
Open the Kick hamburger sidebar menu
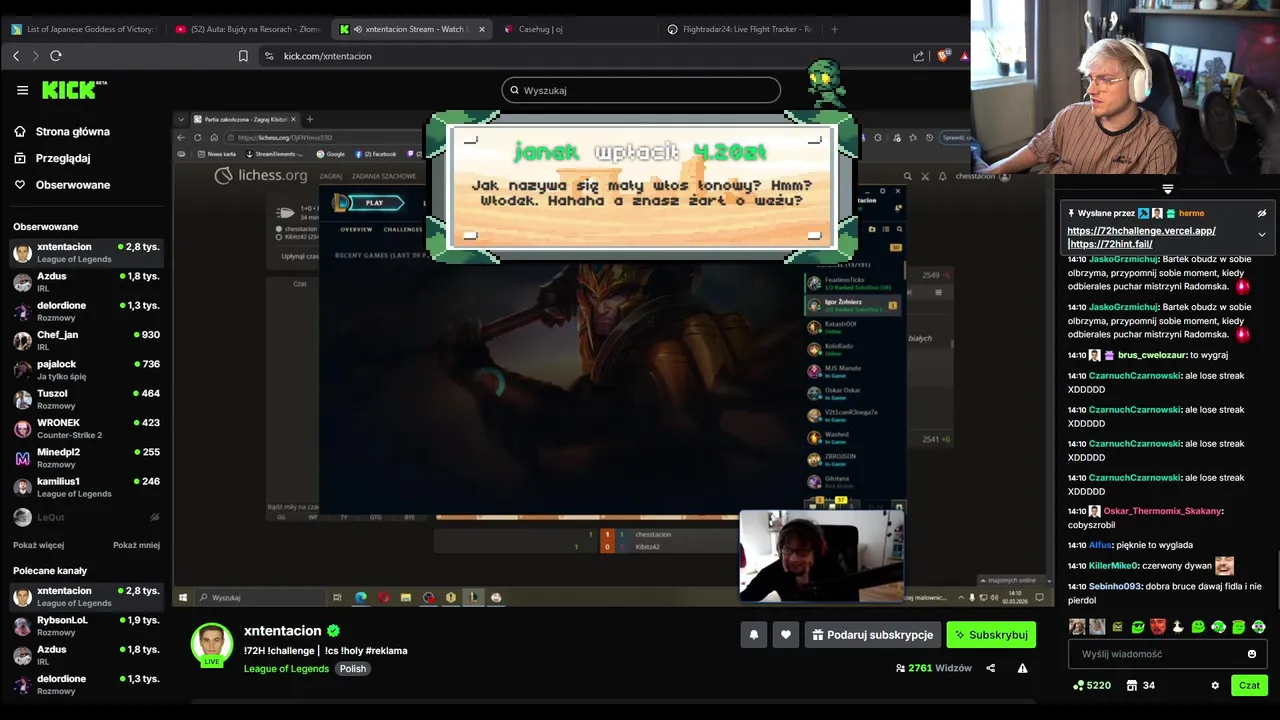(22, 90)
